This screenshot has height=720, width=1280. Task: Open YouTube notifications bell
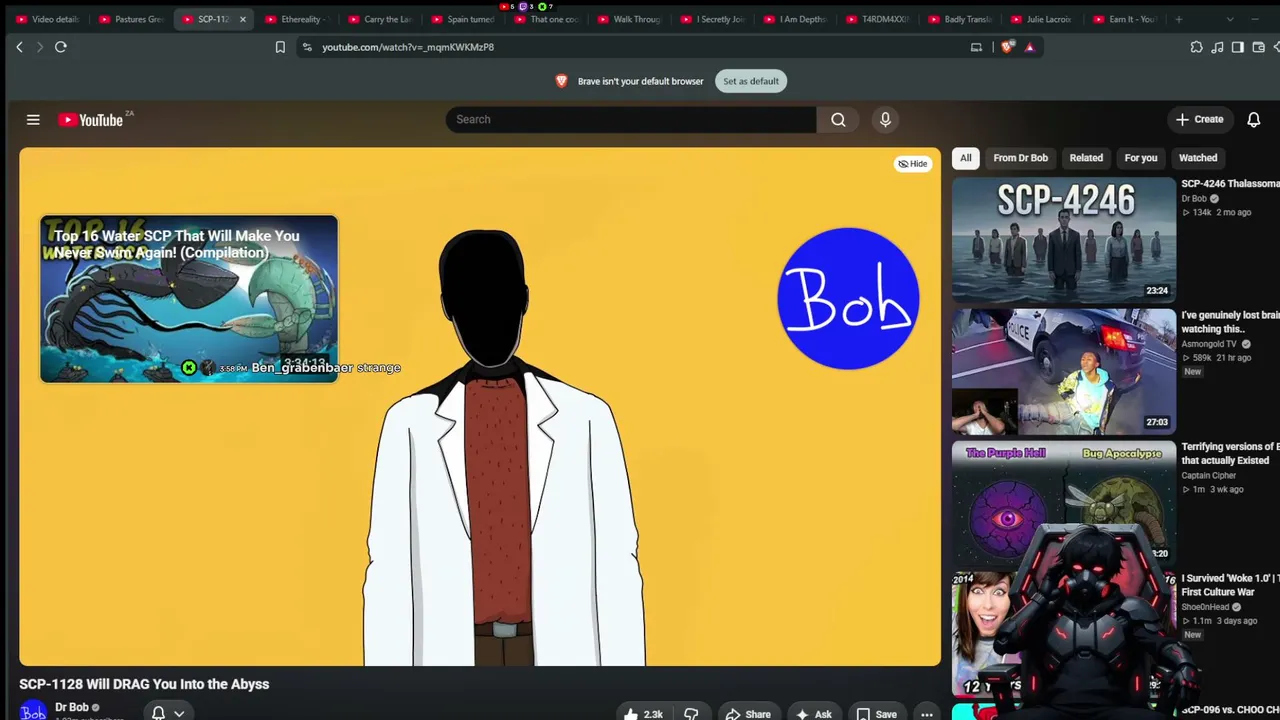tap(1253, 120)
